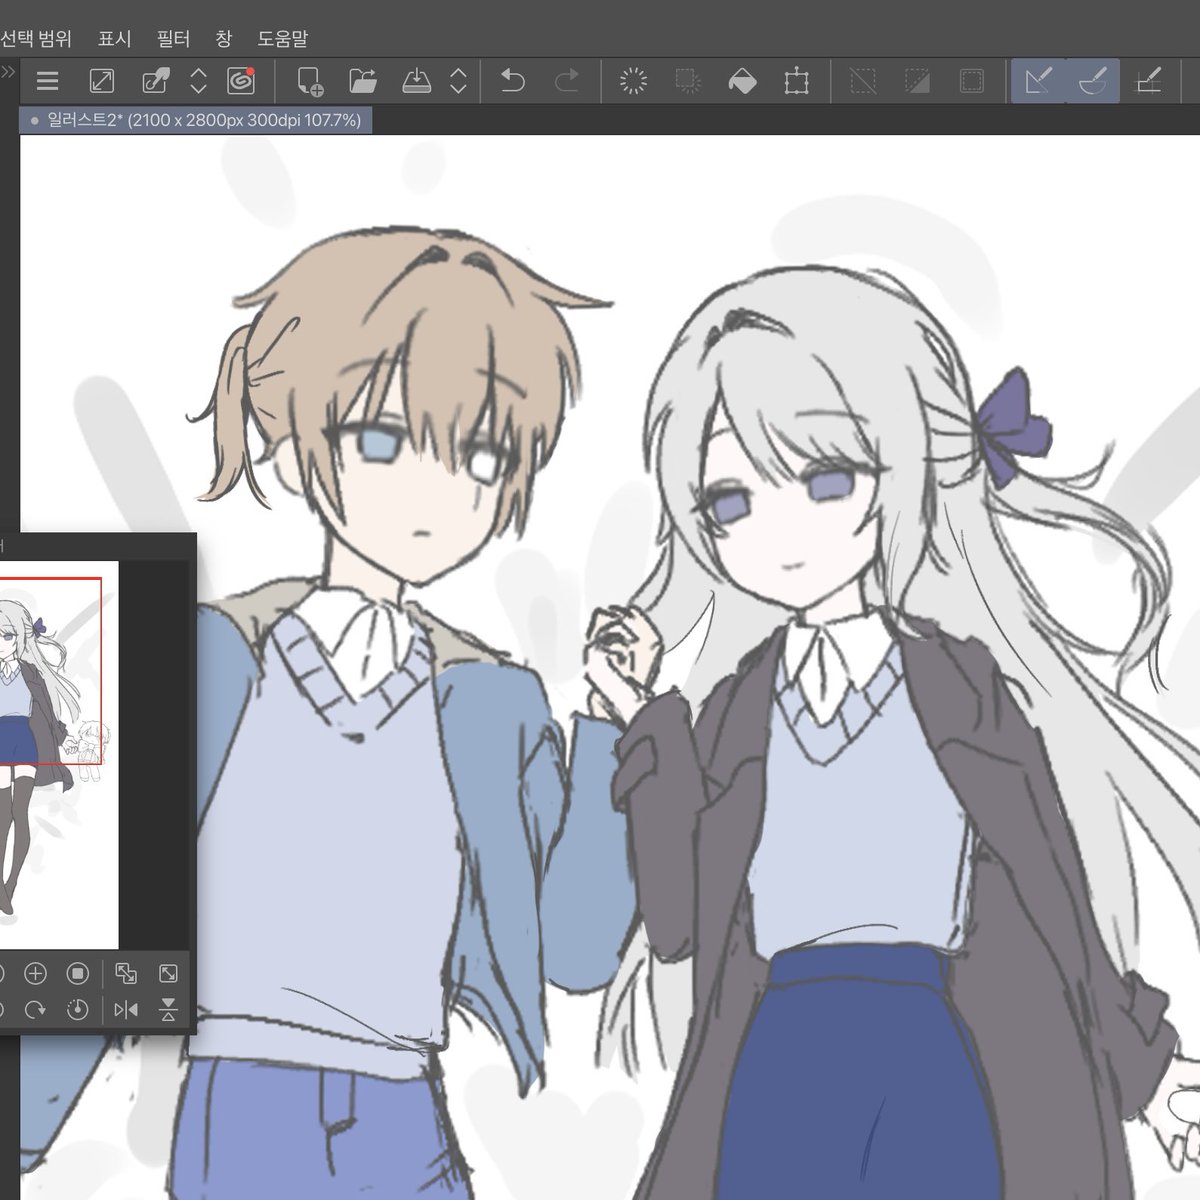Image resolution: width=1200 pixels, height=1200 pixels.
Task: Open the command bar hamburger menu
Action: tap(47, 81)
